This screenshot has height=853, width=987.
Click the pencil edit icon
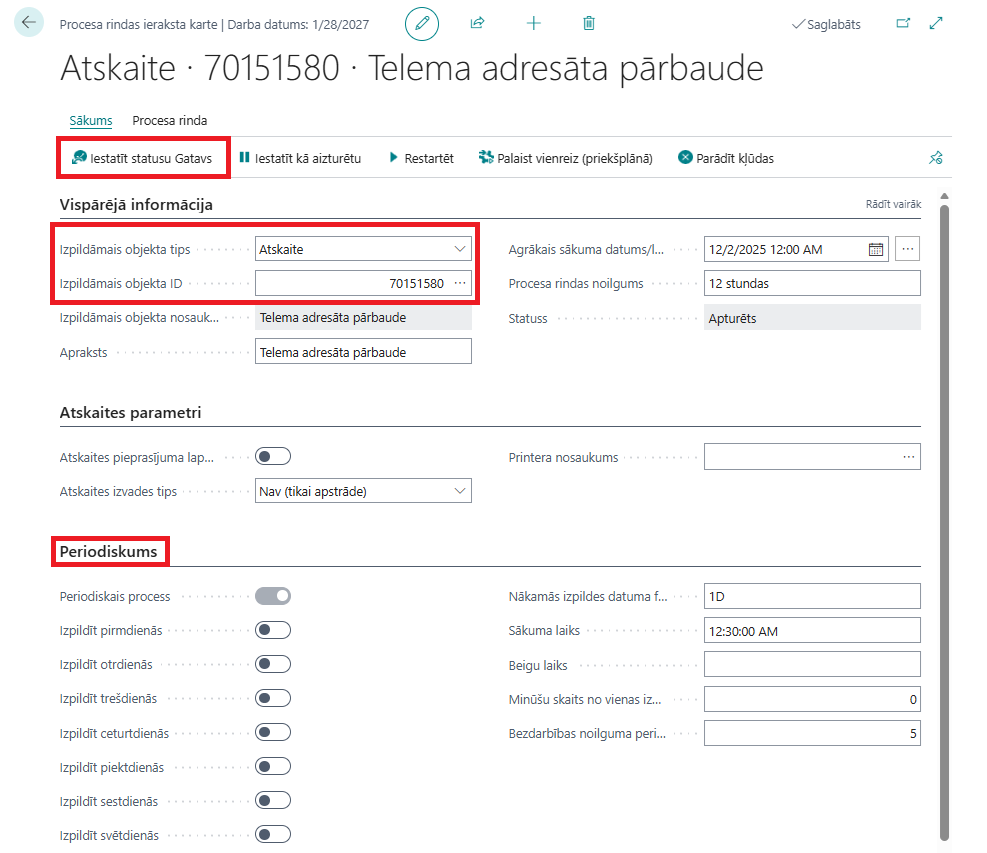pos(421,23)
